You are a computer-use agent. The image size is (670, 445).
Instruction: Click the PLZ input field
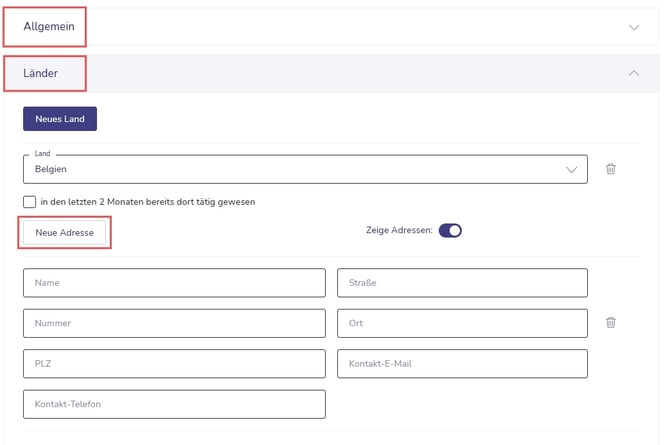point(174,363)
